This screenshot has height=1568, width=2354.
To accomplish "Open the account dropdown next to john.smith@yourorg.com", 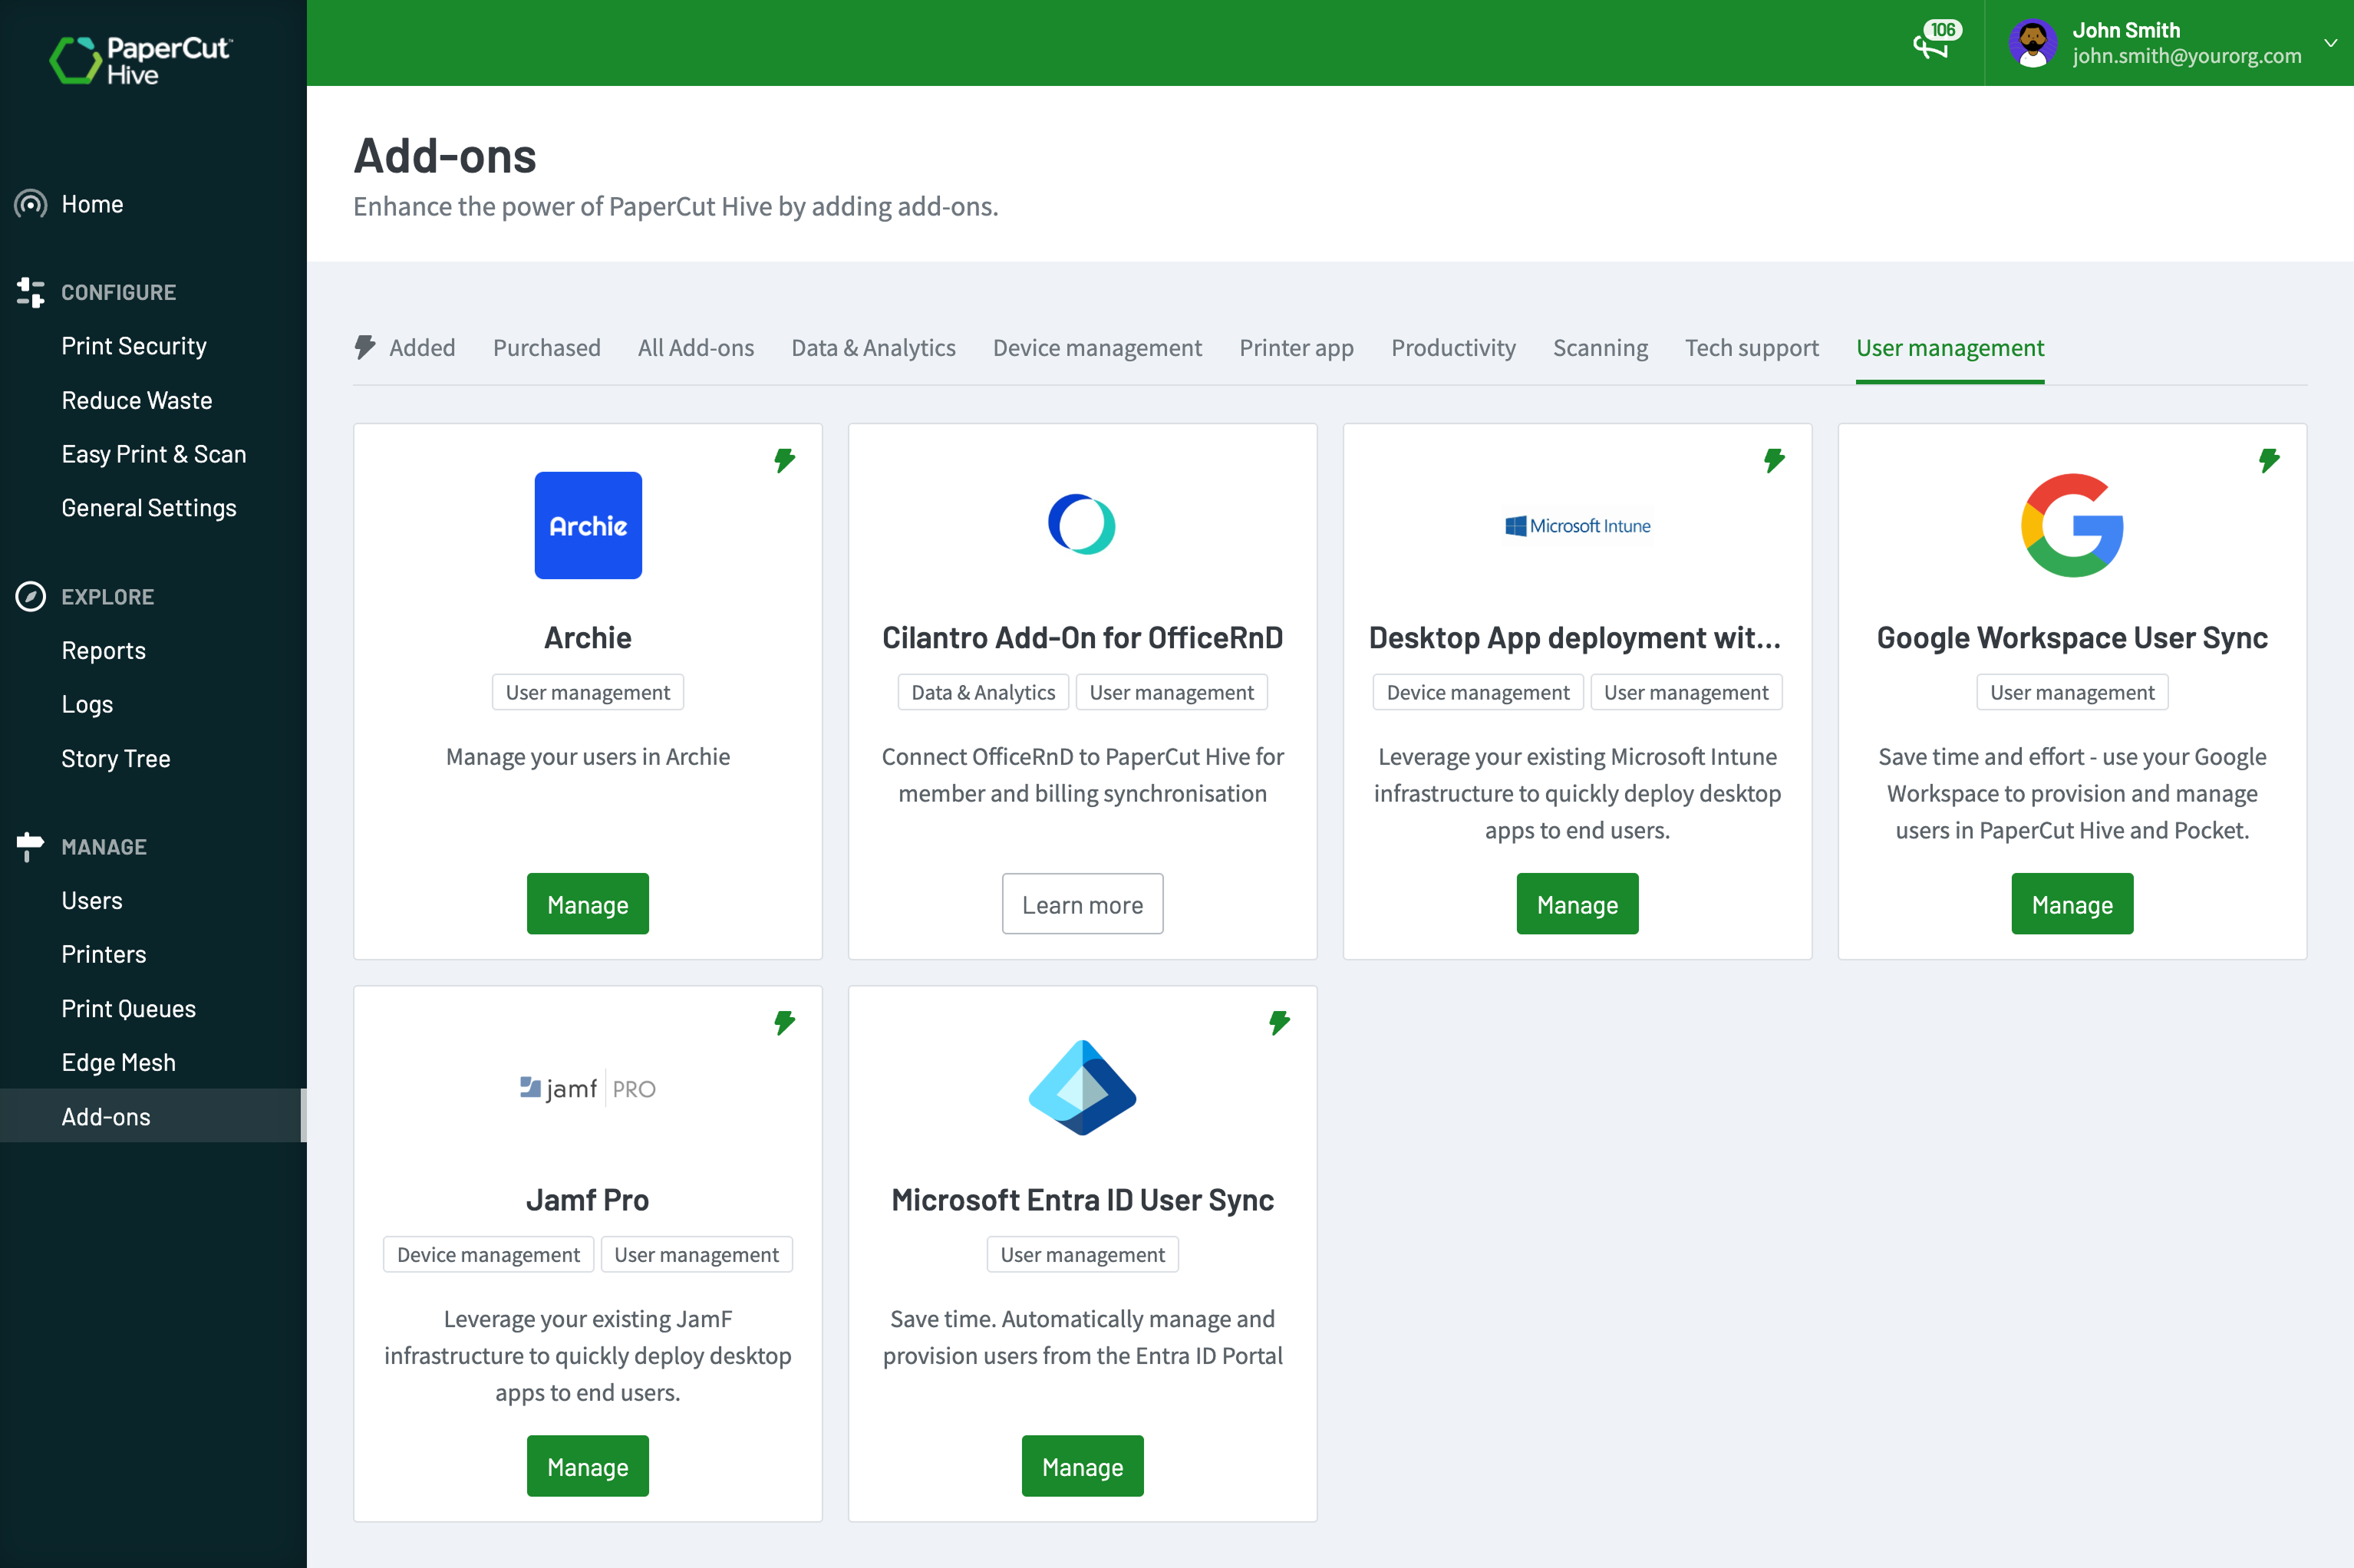I will (x=2330, y=43).
